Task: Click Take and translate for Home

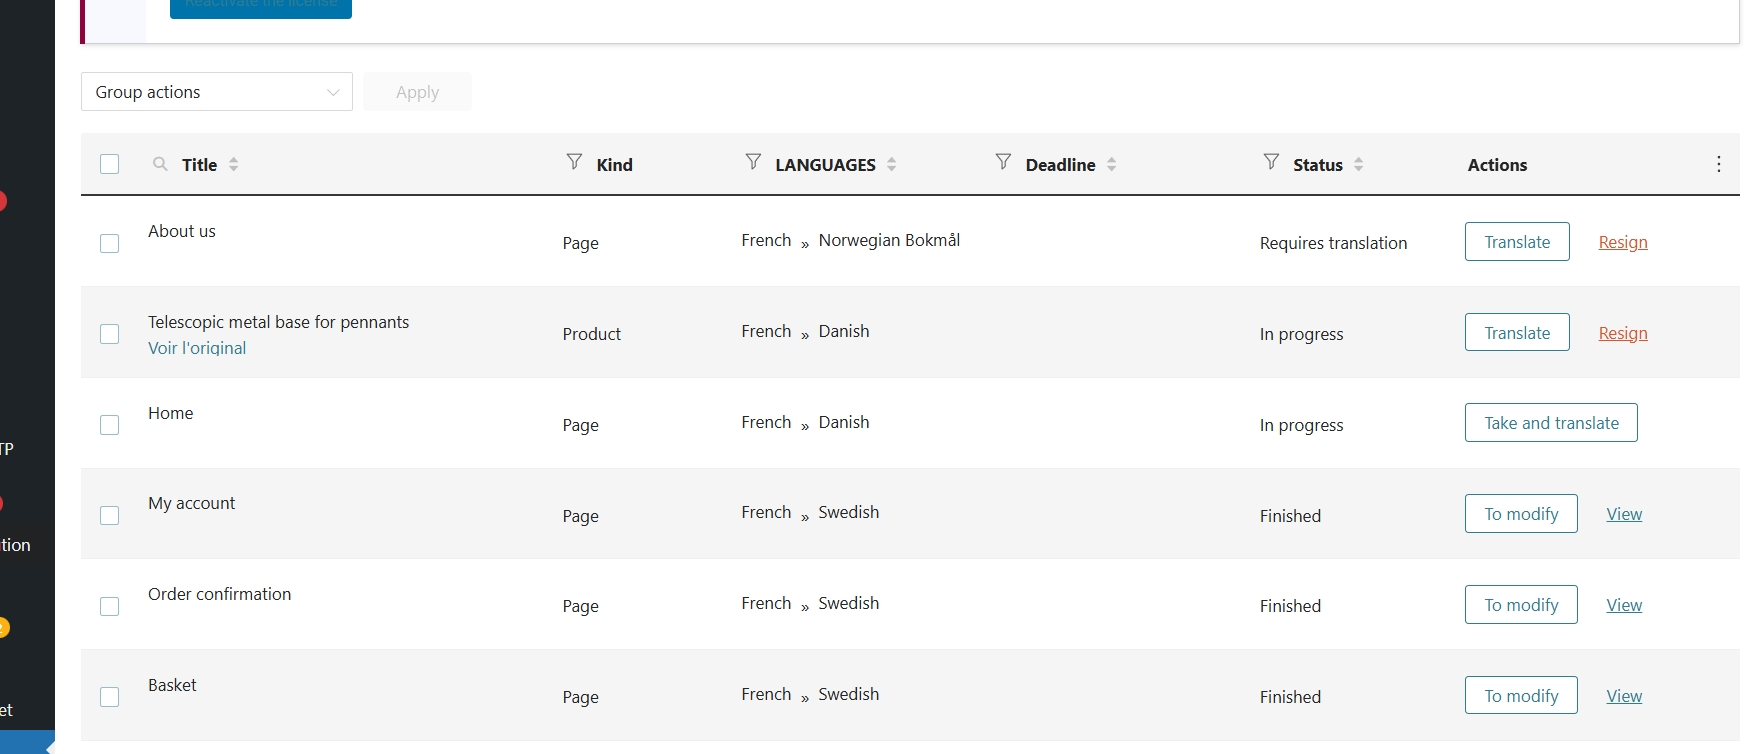Action: [1550, 423]
